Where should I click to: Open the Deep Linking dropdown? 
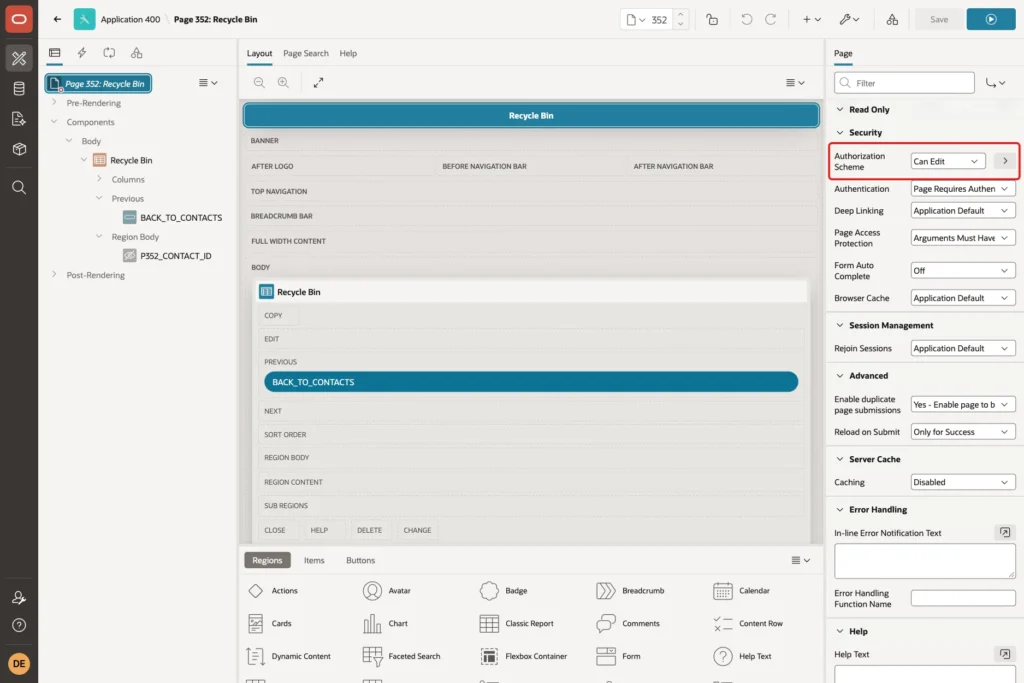point(963,211)
